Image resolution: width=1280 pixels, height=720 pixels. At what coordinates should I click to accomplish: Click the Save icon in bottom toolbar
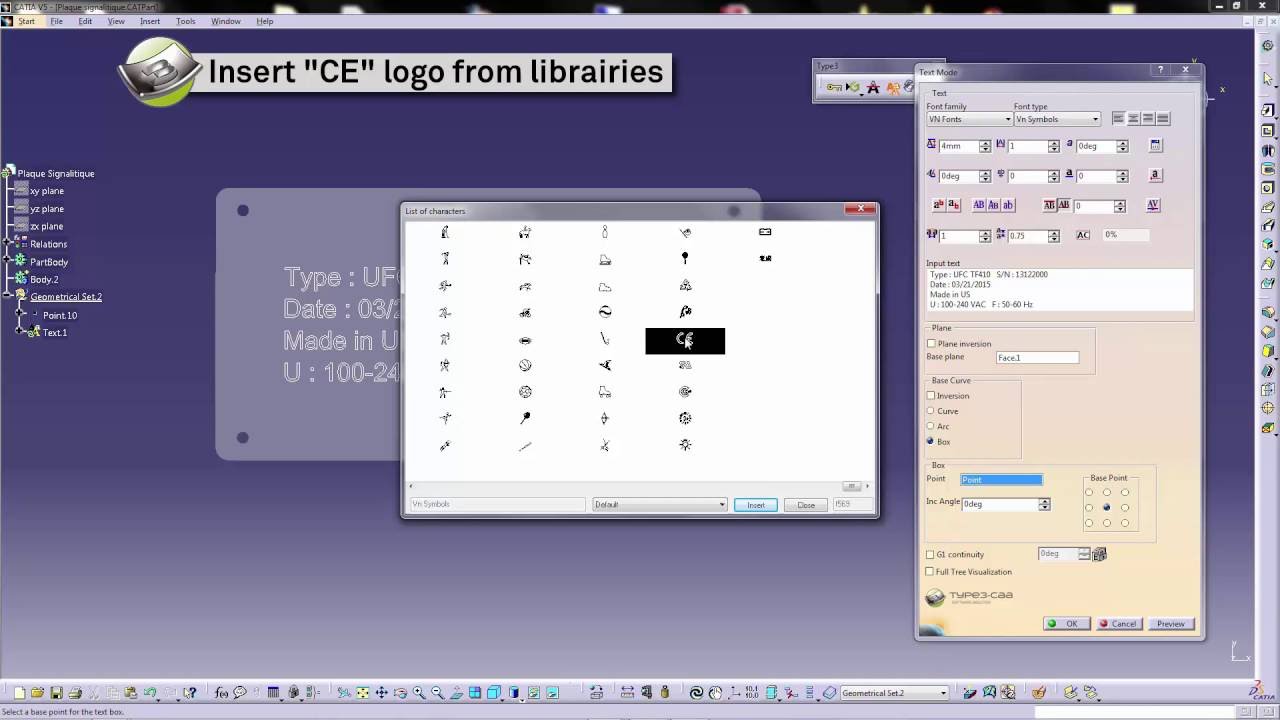(x=56, y=692)
